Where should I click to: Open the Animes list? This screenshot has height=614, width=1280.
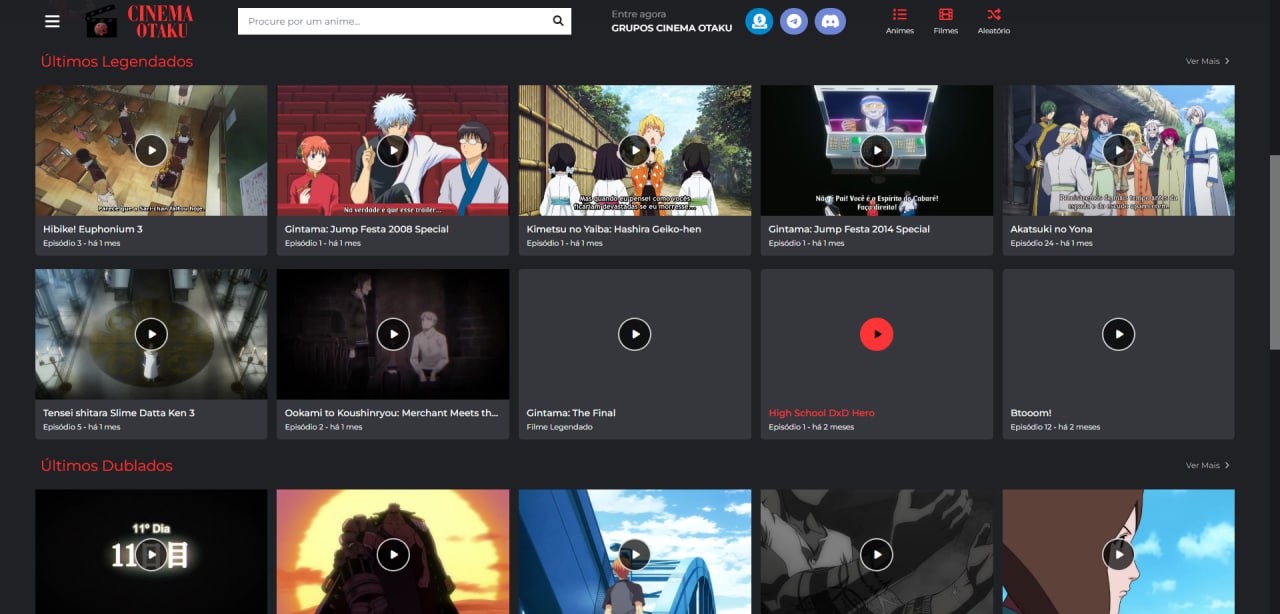click(900, 21)
